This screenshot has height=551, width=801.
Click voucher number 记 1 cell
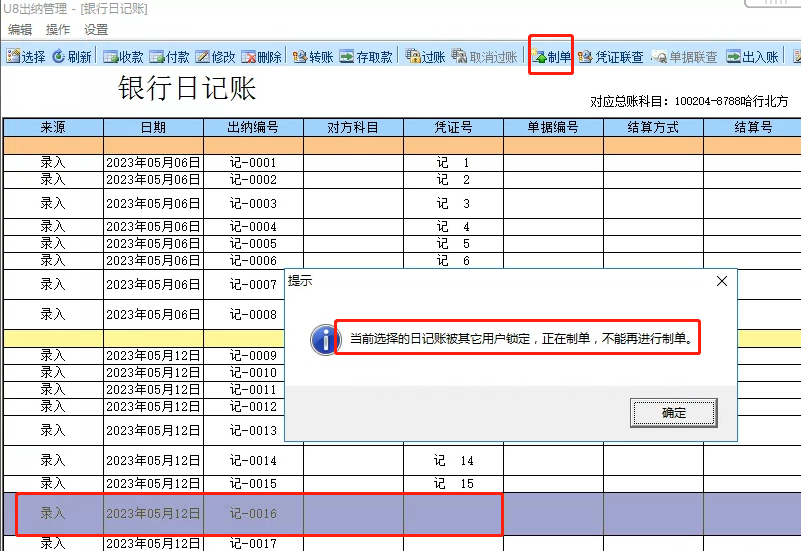(x=454, y=163)
